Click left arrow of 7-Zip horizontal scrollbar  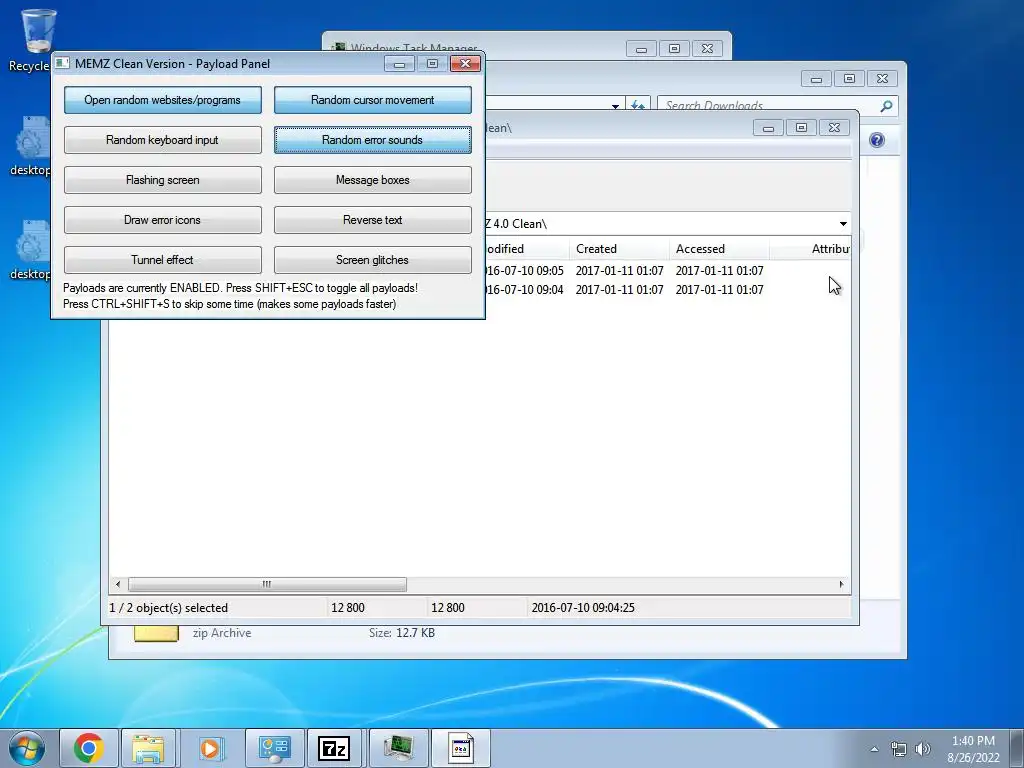pos(118,584)
